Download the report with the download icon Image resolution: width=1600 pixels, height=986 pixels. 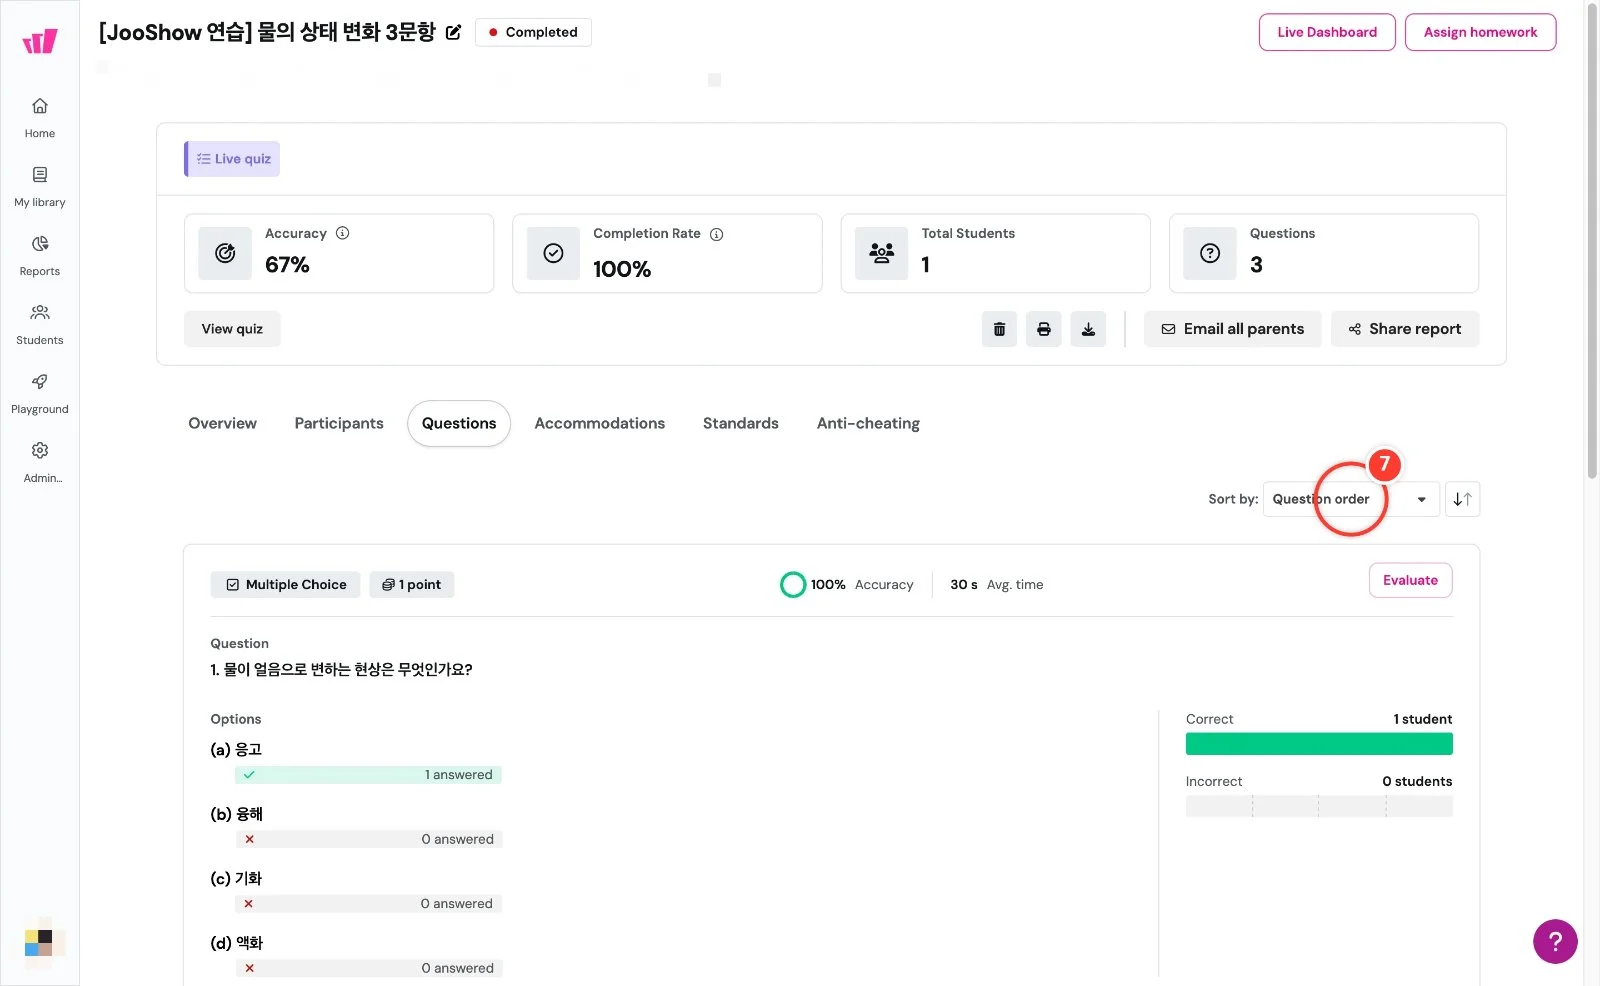click(1088, 329)
